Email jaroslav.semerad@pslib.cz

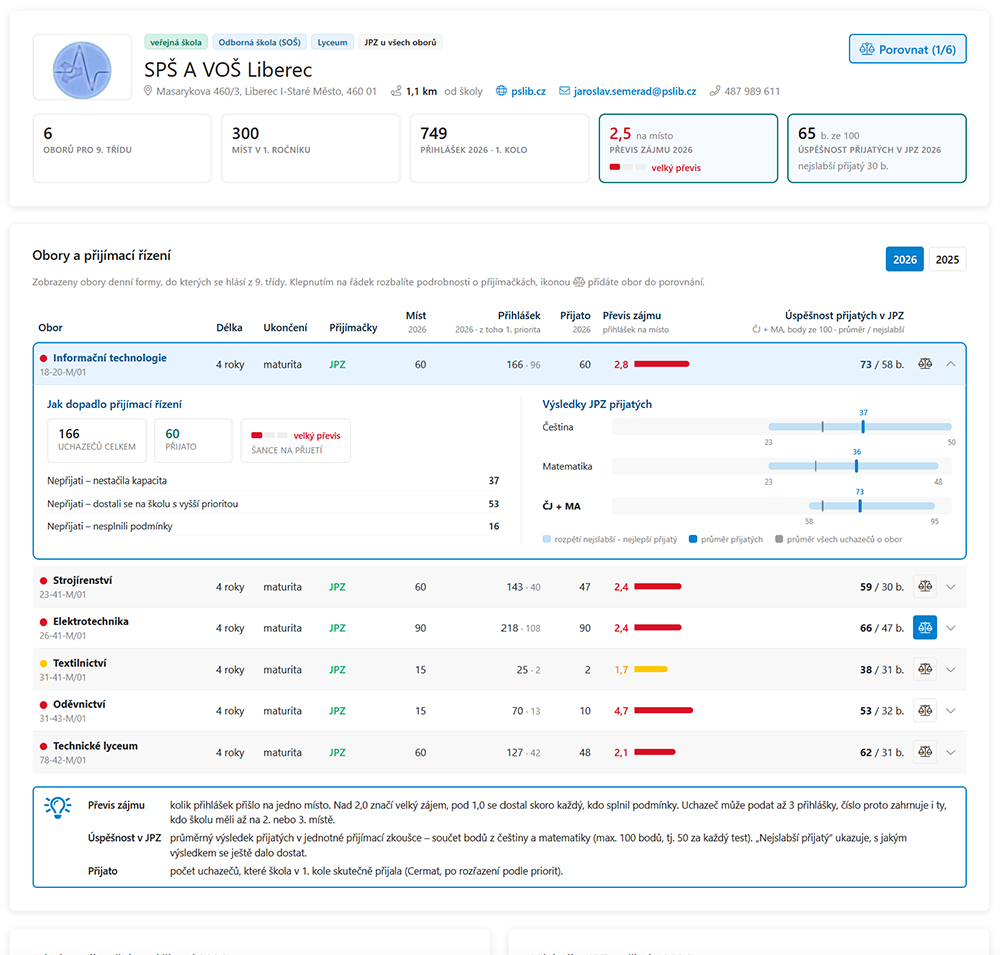pos(635,91)
